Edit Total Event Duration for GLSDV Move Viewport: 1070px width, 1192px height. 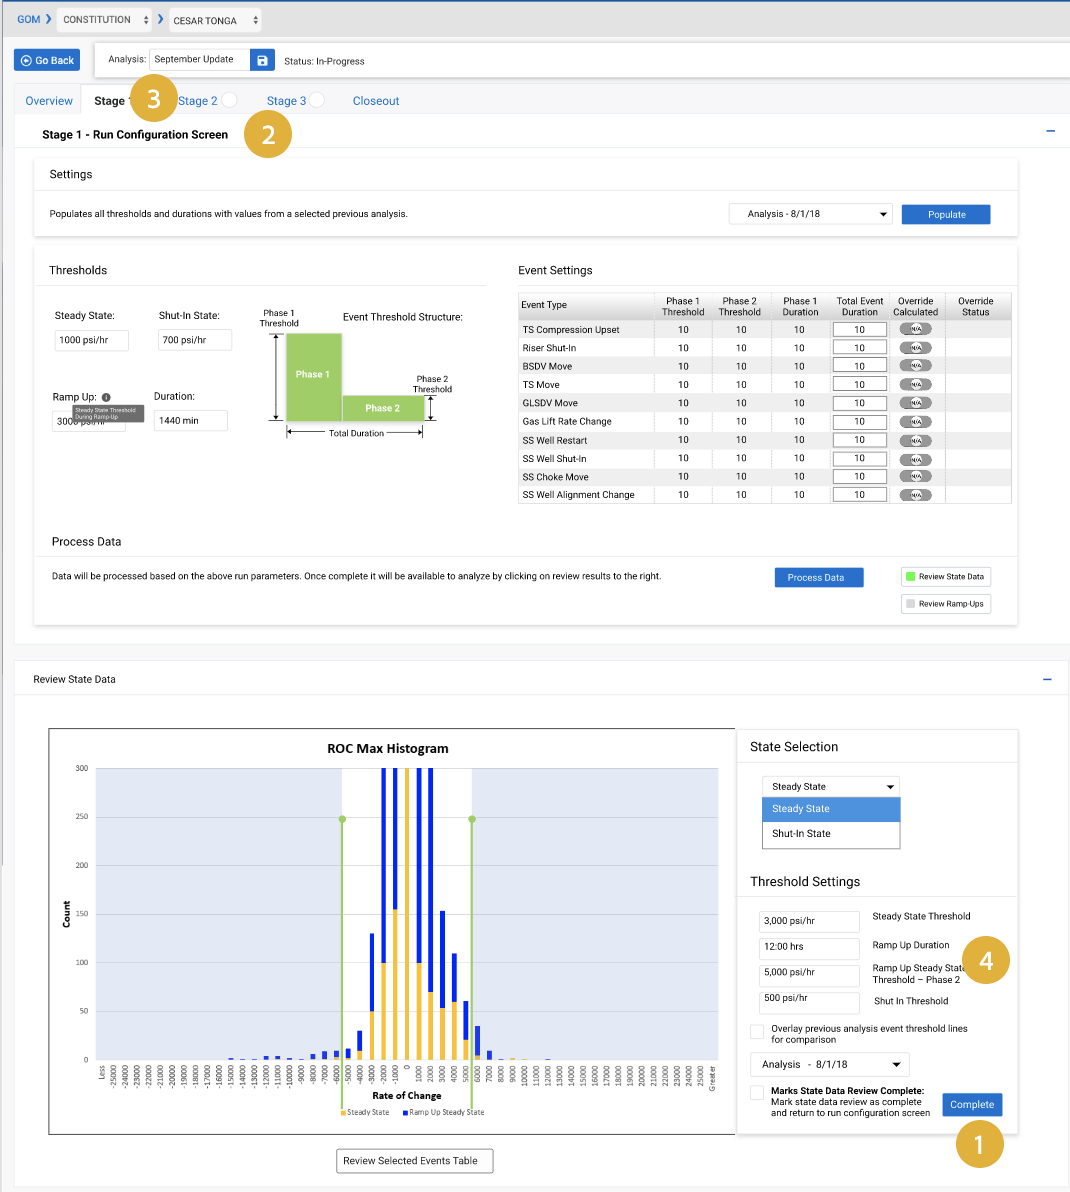(x=859, y=403)
